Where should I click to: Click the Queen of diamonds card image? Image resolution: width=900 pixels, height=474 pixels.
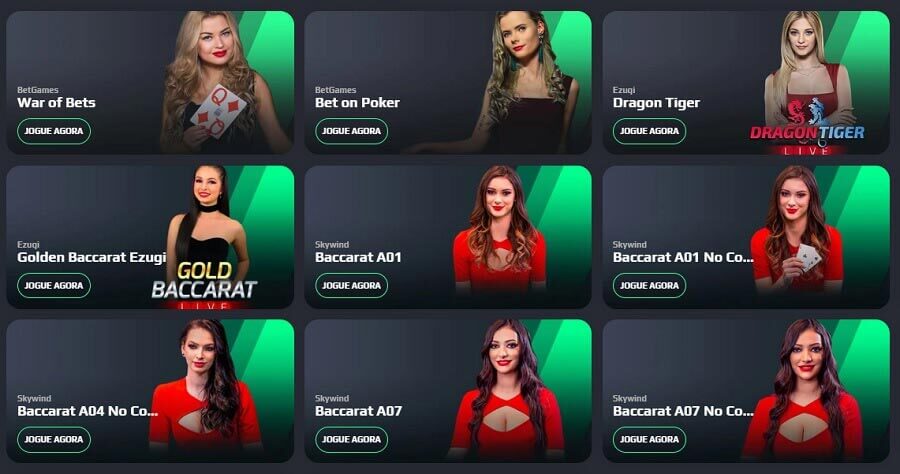(x=219, y=111)
